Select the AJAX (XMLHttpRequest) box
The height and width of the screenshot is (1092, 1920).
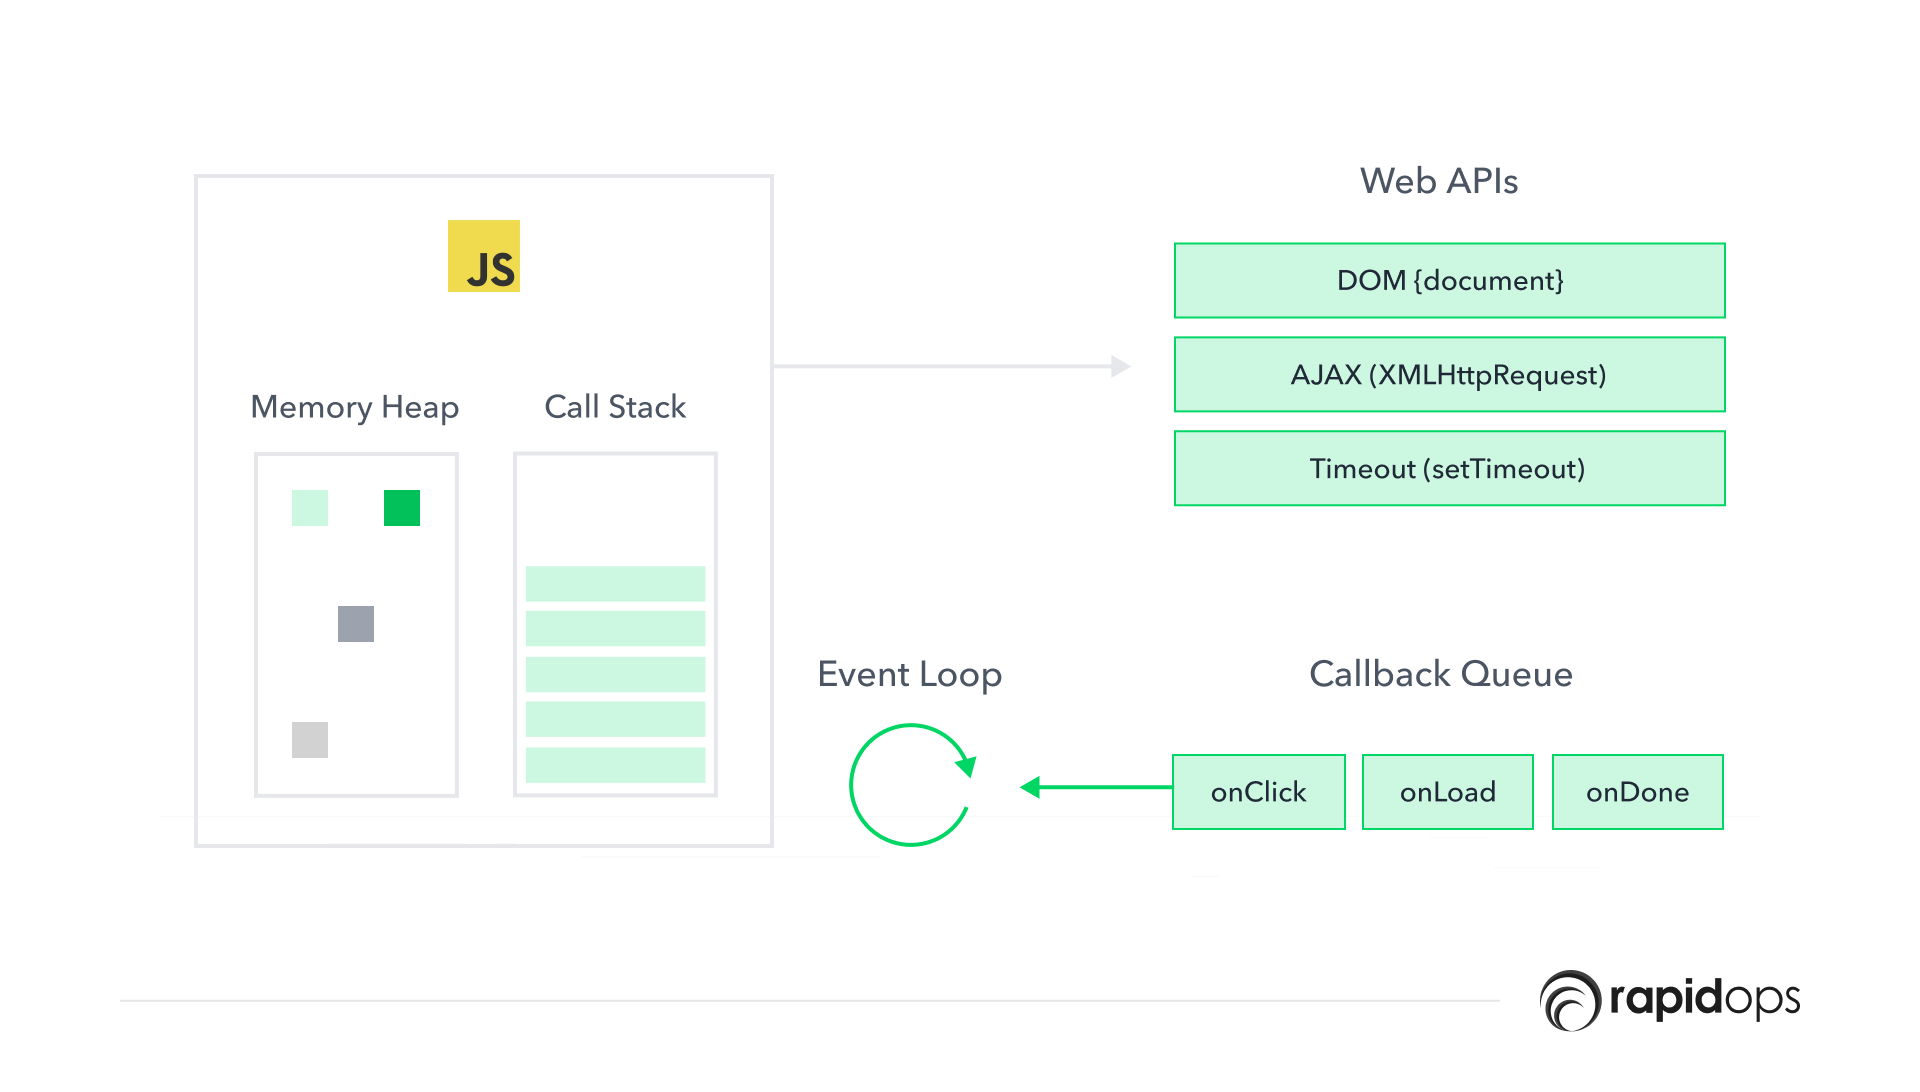click(1450, 375)
